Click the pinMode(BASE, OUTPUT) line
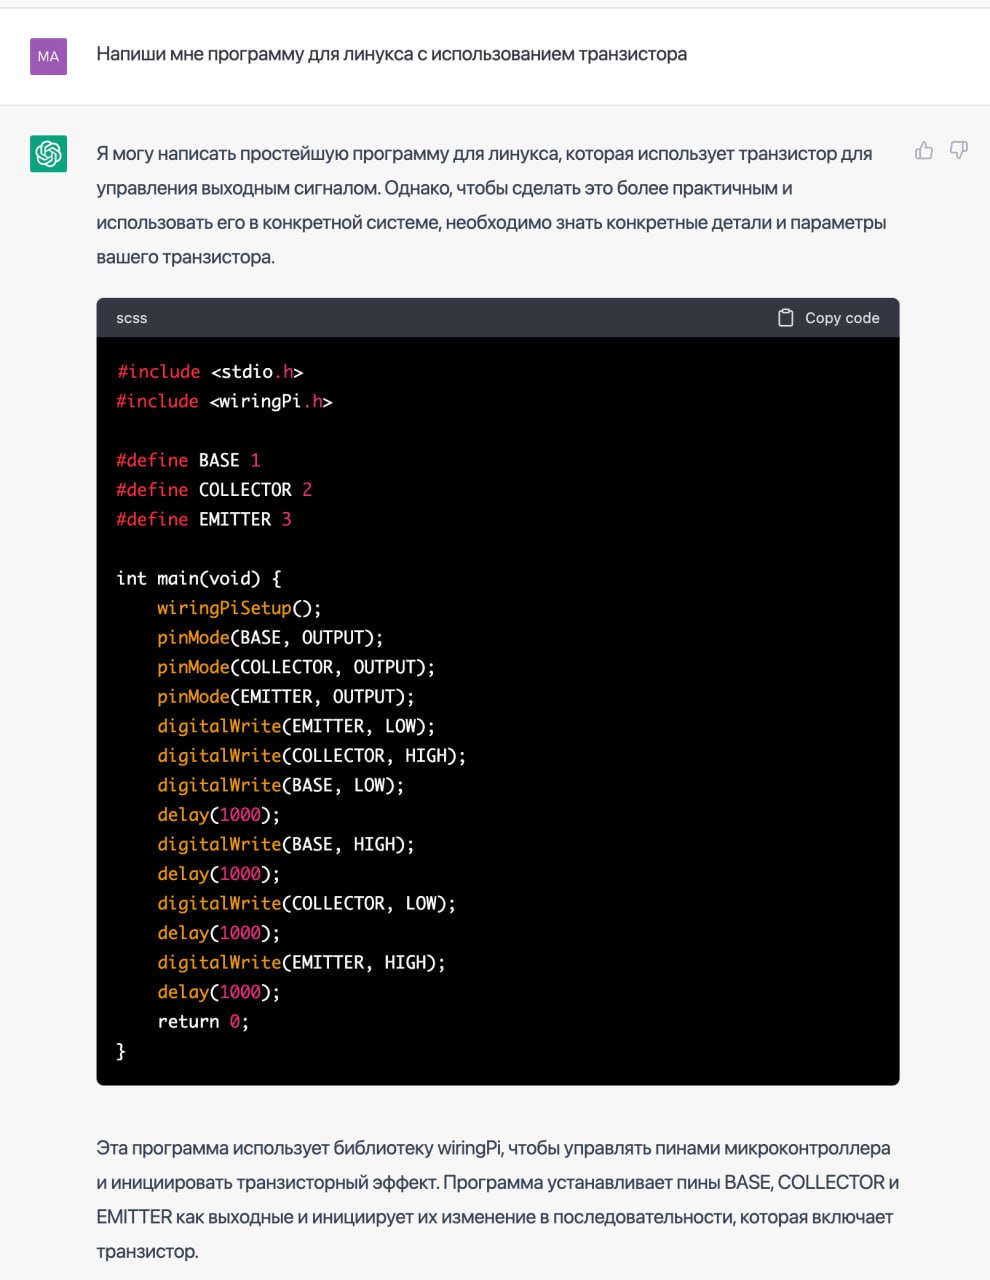The image size is (990, 1280). [270, 637]
